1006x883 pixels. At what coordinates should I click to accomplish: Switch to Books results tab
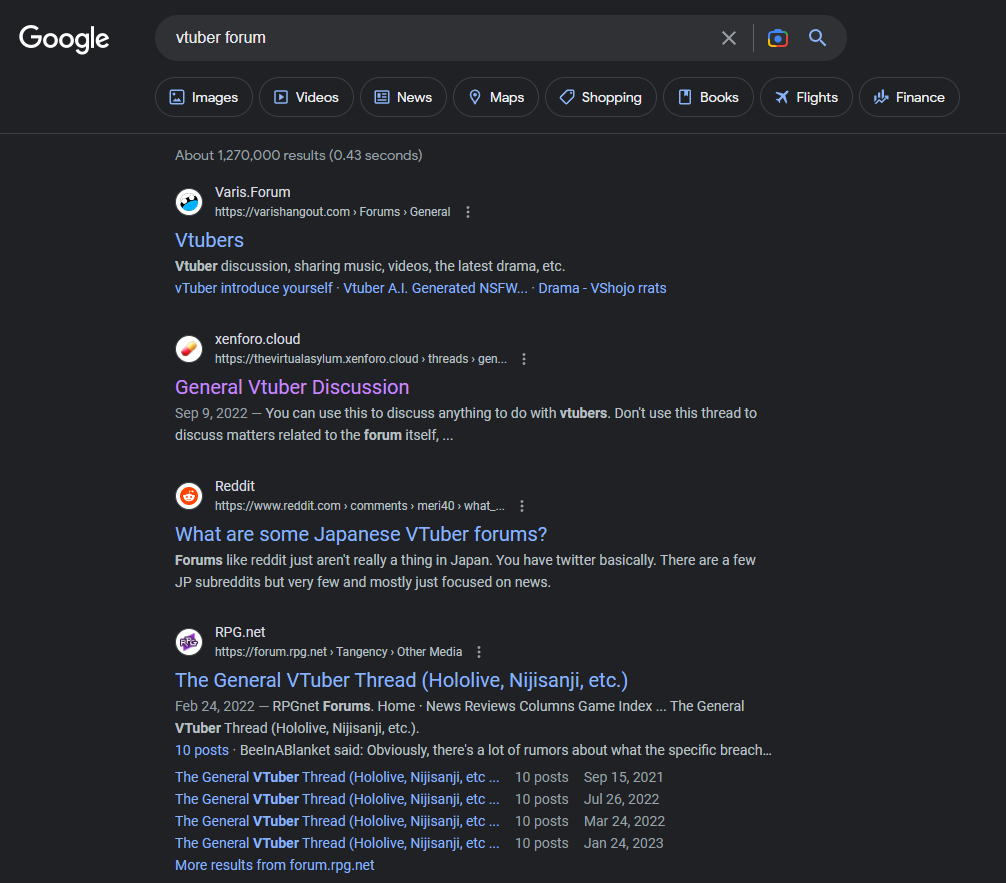coord(708,97)
